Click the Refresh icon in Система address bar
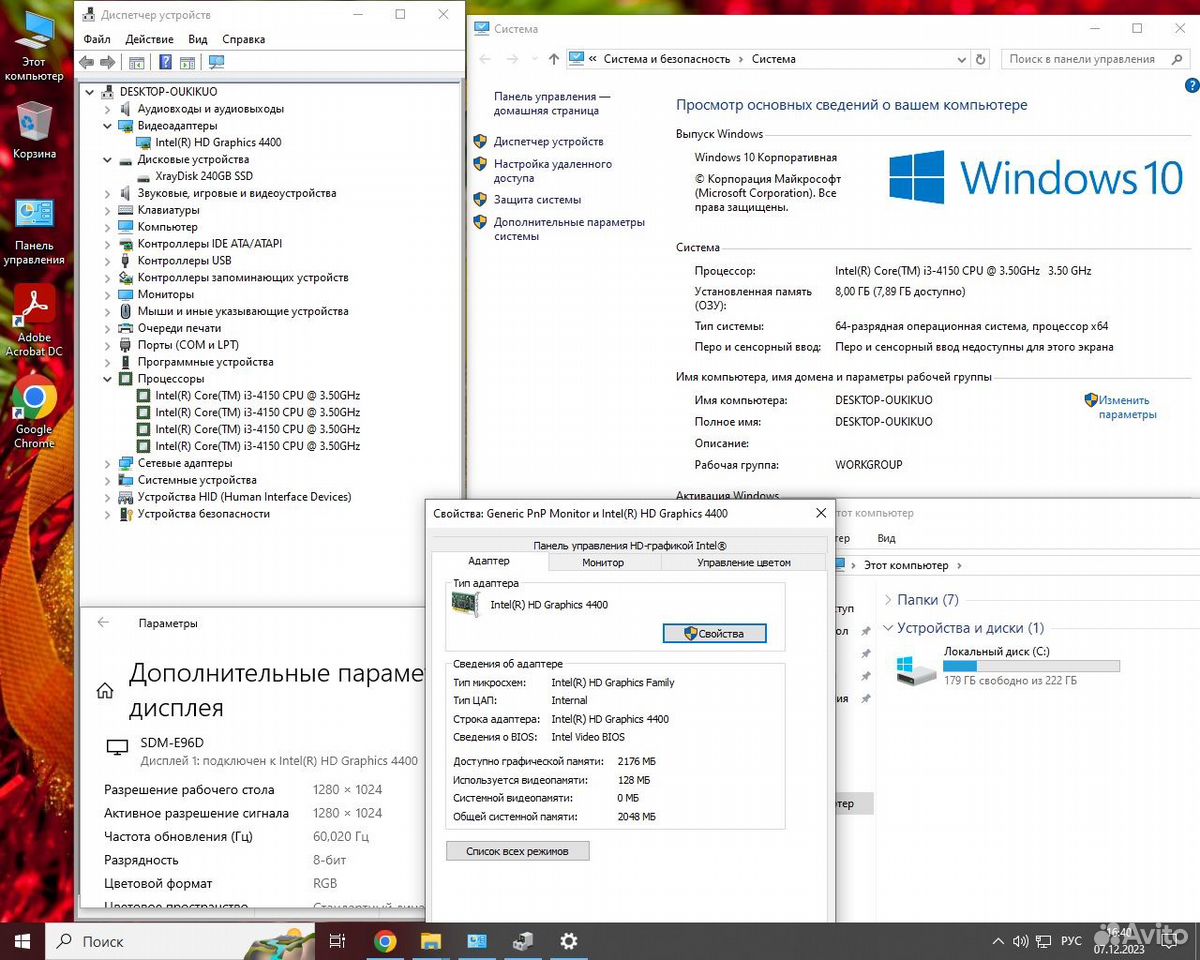The width and height of the screenshot is (1200, 960). [981, 59]
